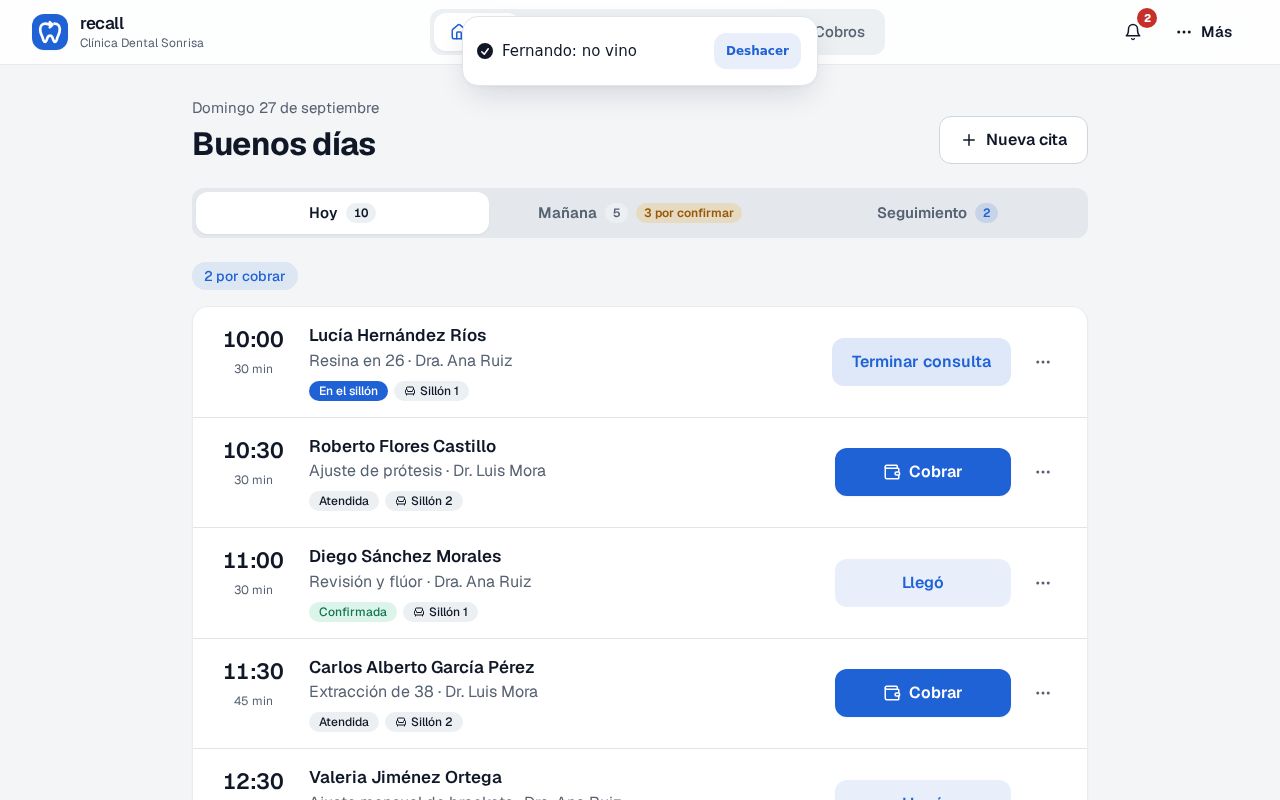The height and width of the screenshot is (800, 1280).
Task: Click Cobrar for Carlos Alberto García Pérez
Action: click(x=923, y=693)
